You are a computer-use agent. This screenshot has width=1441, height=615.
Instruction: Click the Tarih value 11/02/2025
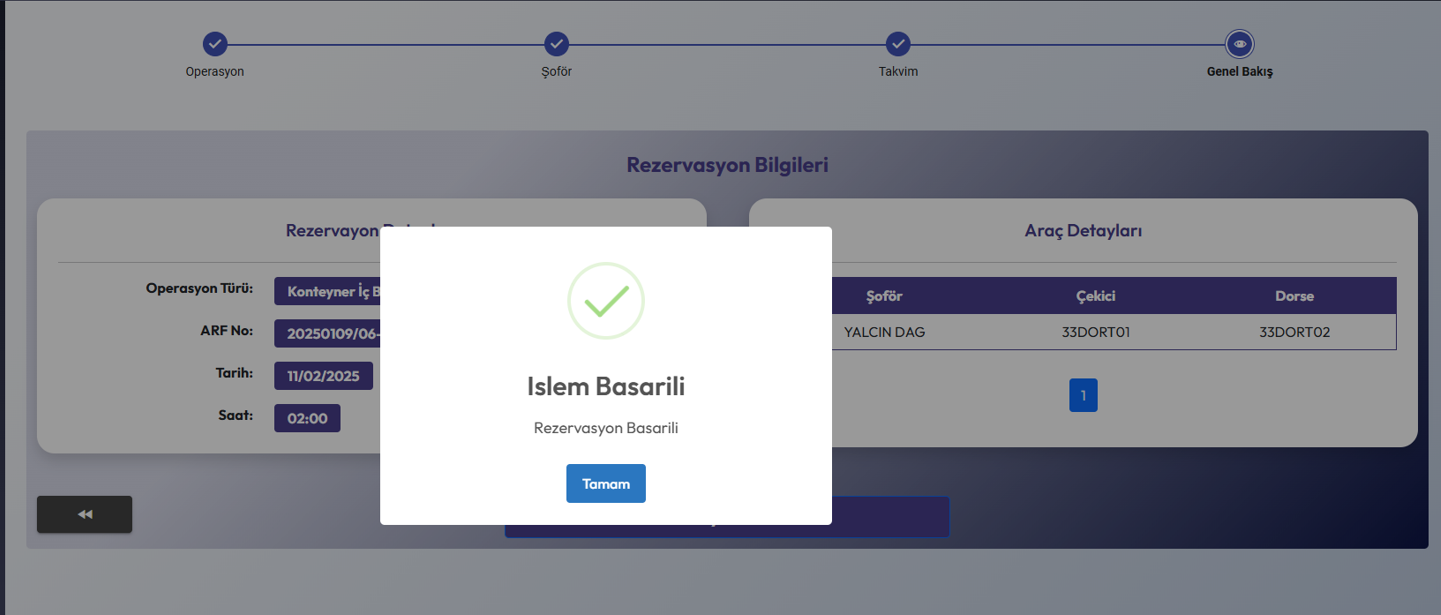[323, 376]
